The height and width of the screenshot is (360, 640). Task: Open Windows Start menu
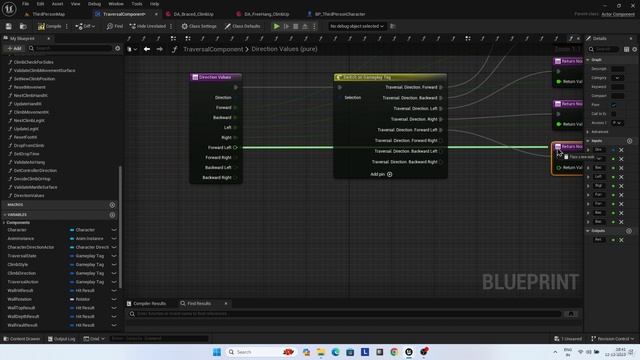tap(217, 352)
